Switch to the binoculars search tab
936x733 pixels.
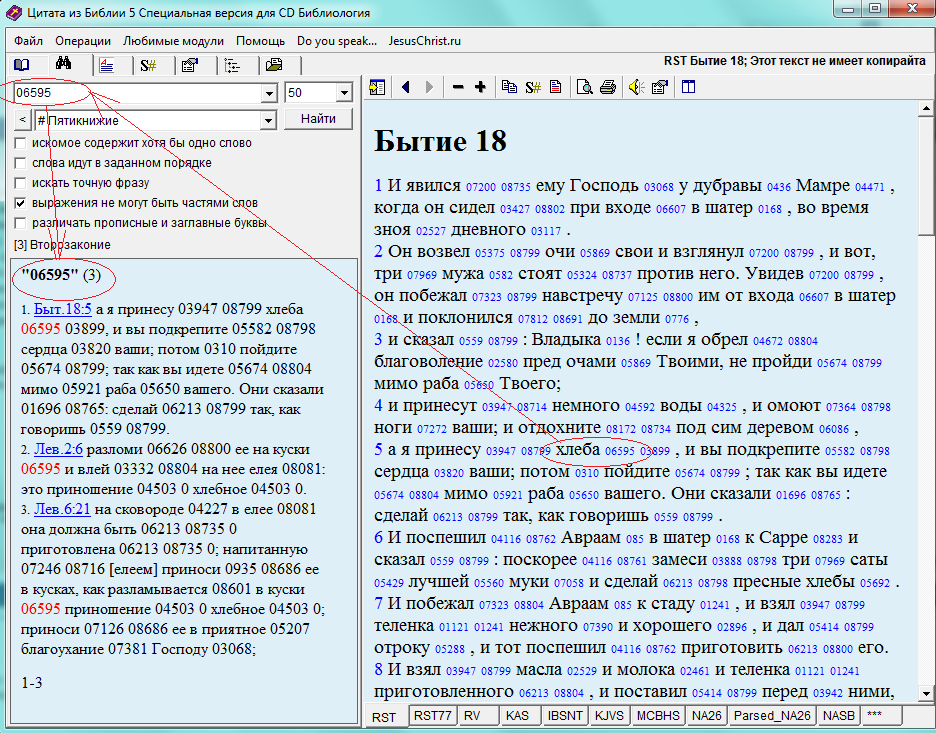point(63,63)
